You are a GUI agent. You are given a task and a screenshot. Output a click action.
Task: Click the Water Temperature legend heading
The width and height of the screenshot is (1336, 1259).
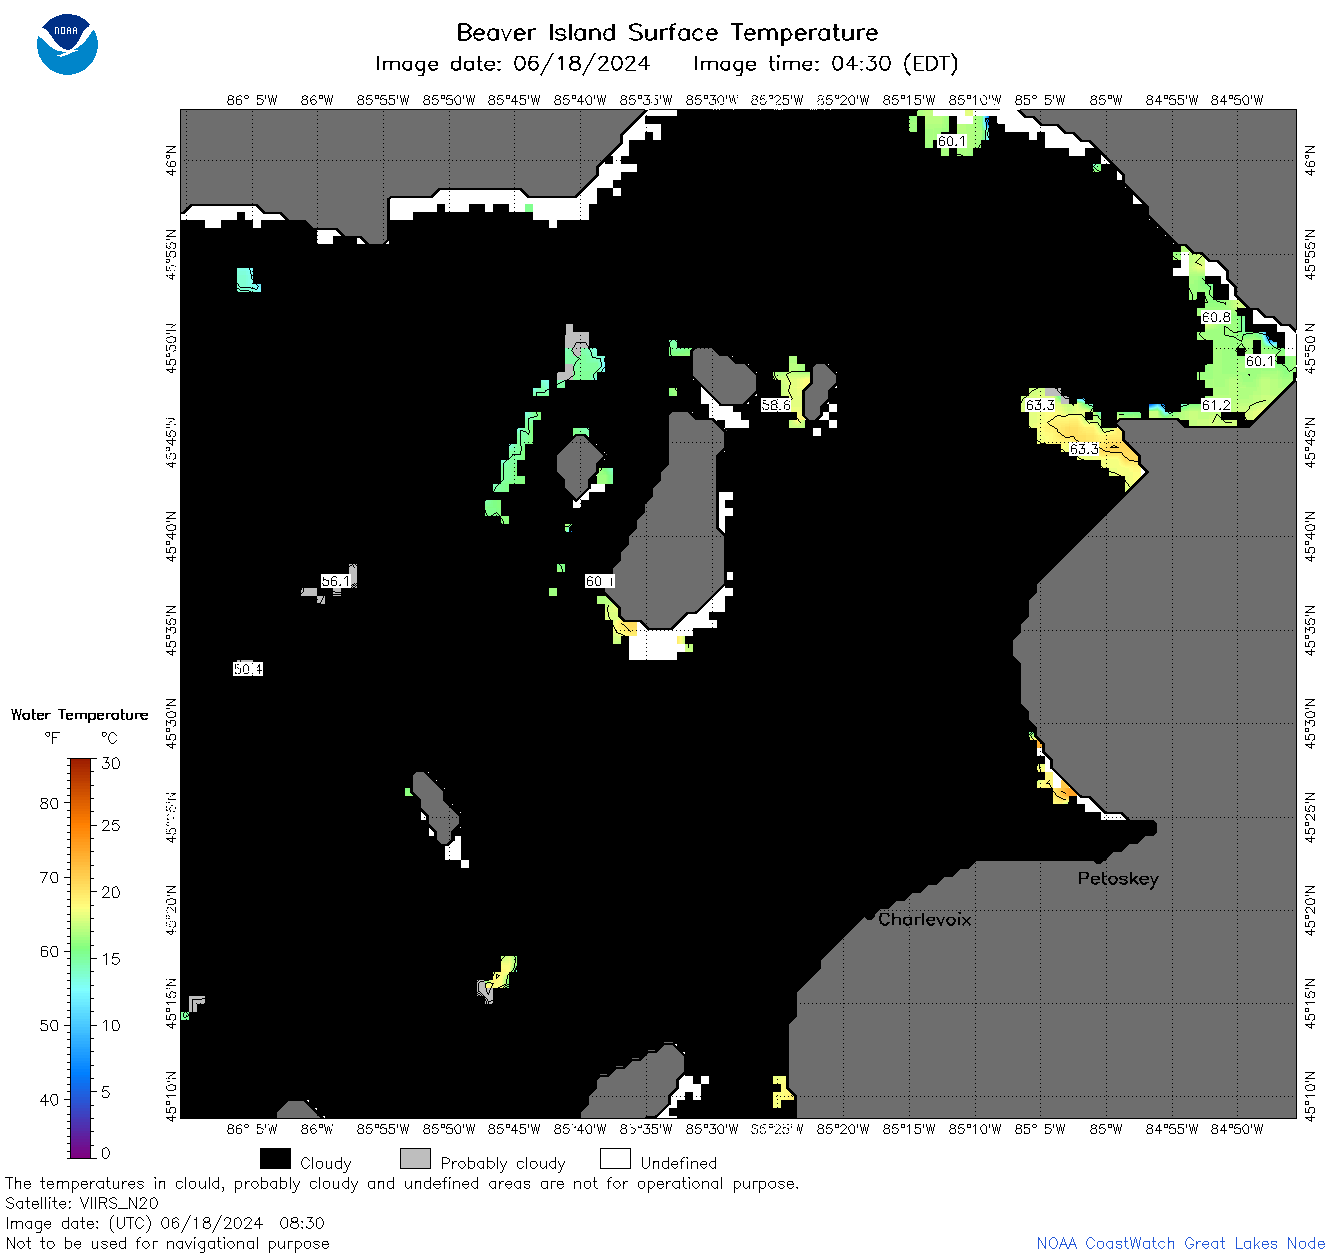pyautogui.click(x=80, y=715)
